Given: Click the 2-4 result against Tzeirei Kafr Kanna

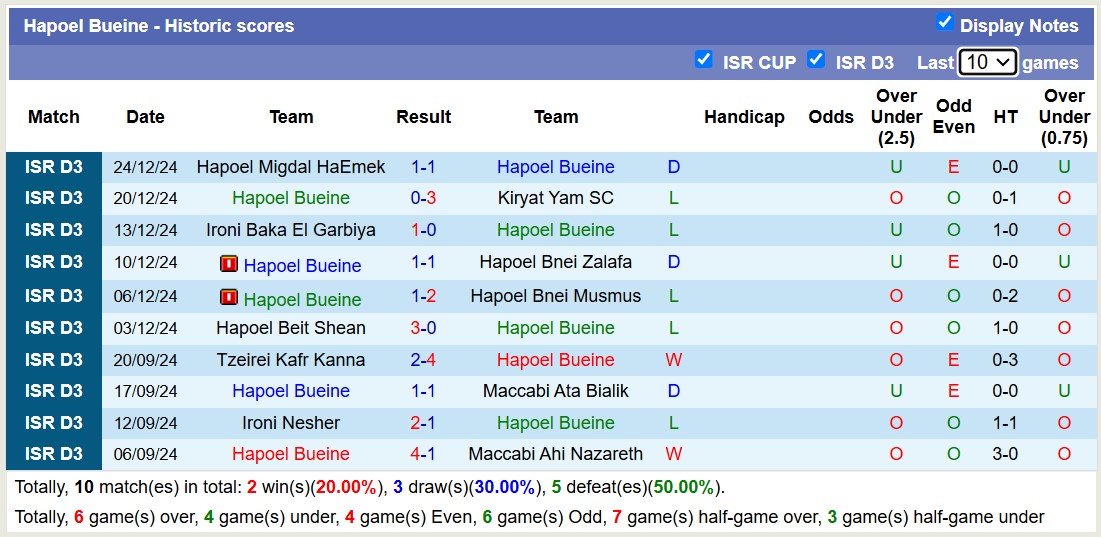Looking at the screenshot, I should pos(423,360).
